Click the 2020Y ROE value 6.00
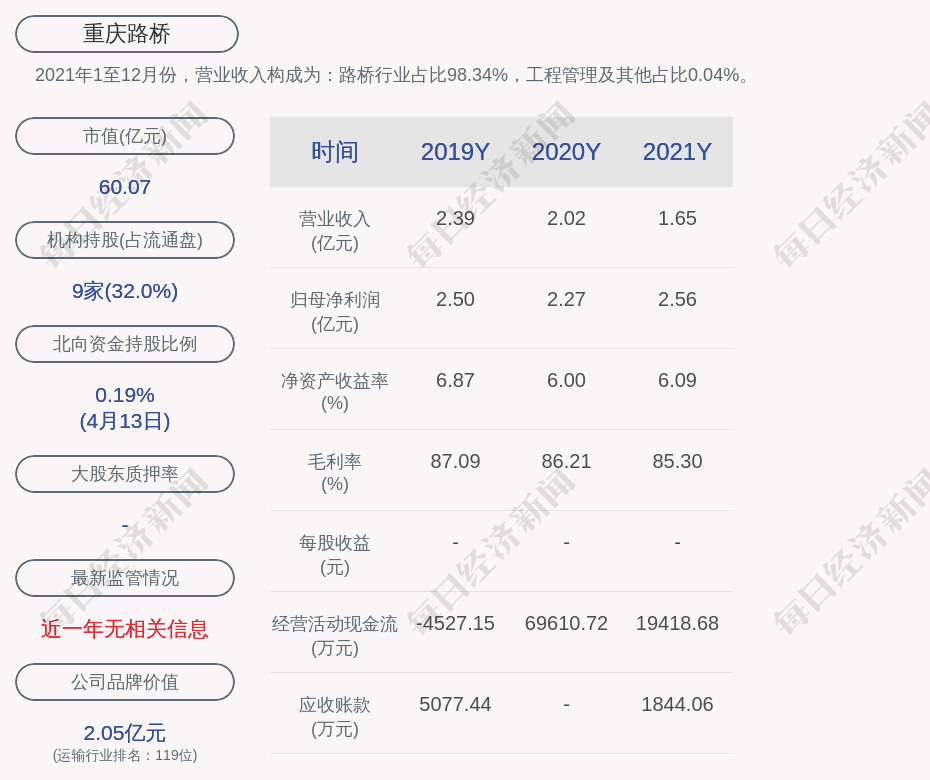The image size is (930, 780). (x=566, y=380)
